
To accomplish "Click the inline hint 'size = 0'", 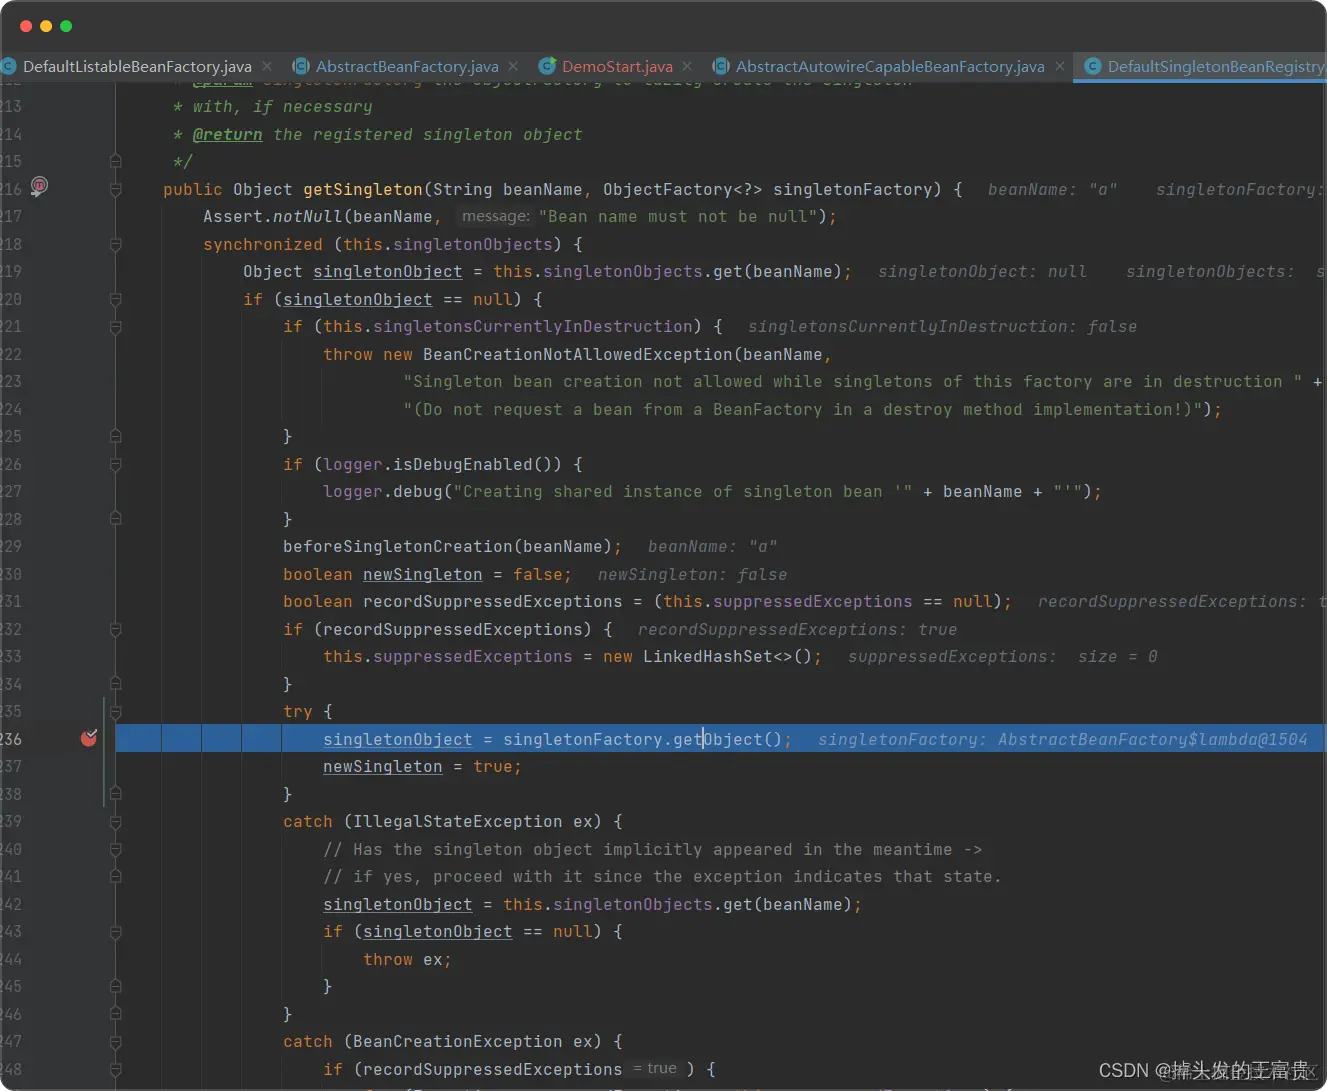I will click(x=1117, y=656).
